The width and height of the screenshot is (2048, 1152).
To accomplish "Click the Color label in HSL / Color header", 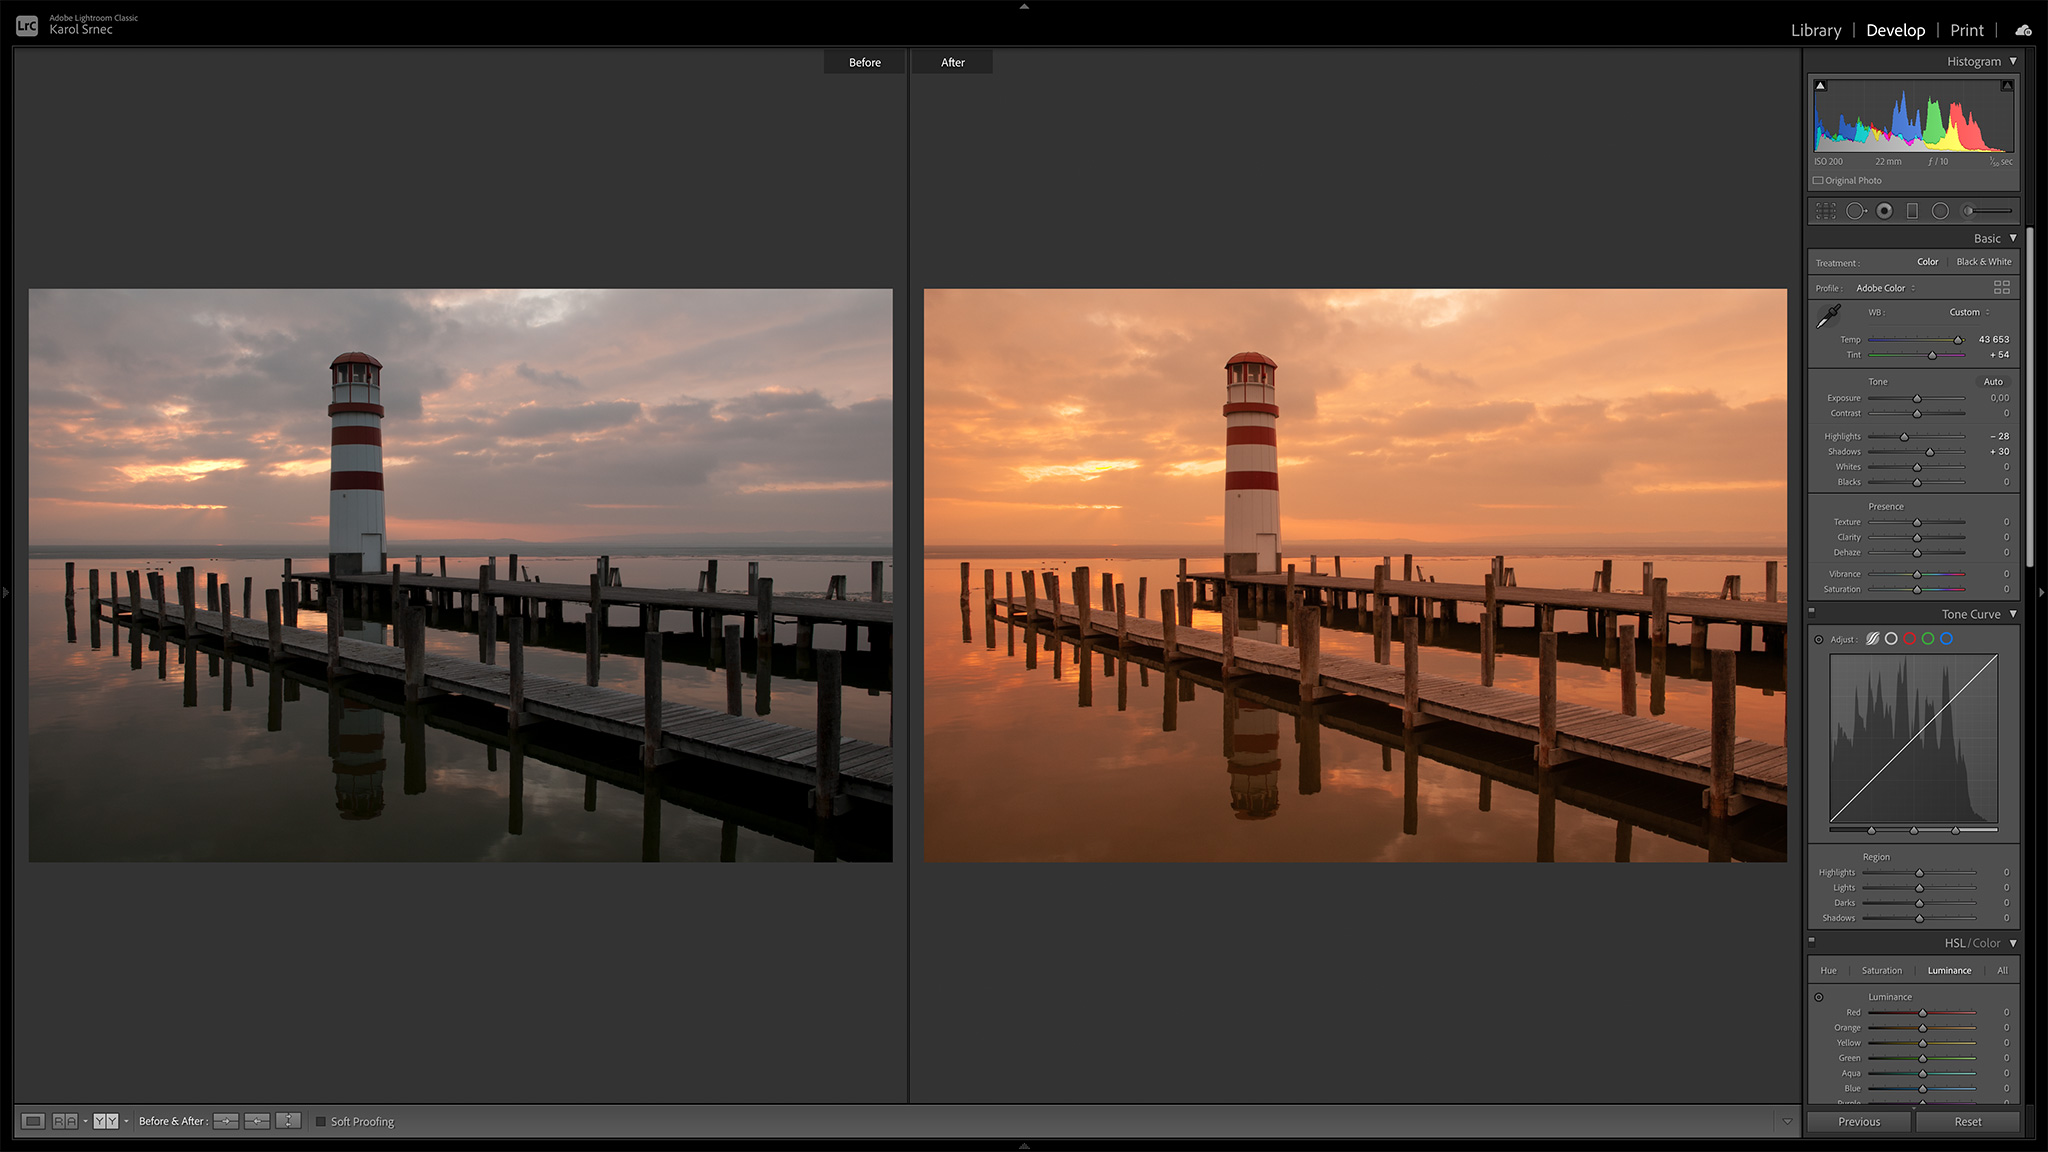I will pos(1986,943).
